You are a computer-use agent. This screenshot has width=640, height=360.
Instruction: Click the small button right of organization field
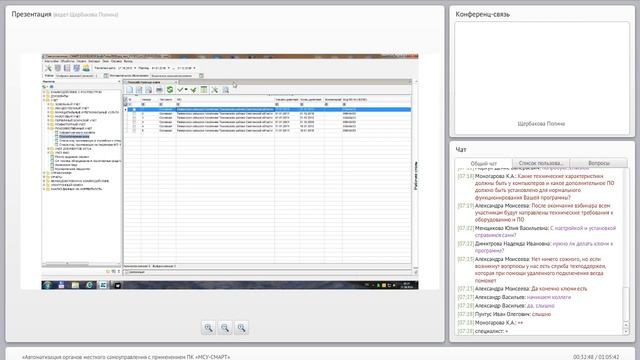point(201,76)
